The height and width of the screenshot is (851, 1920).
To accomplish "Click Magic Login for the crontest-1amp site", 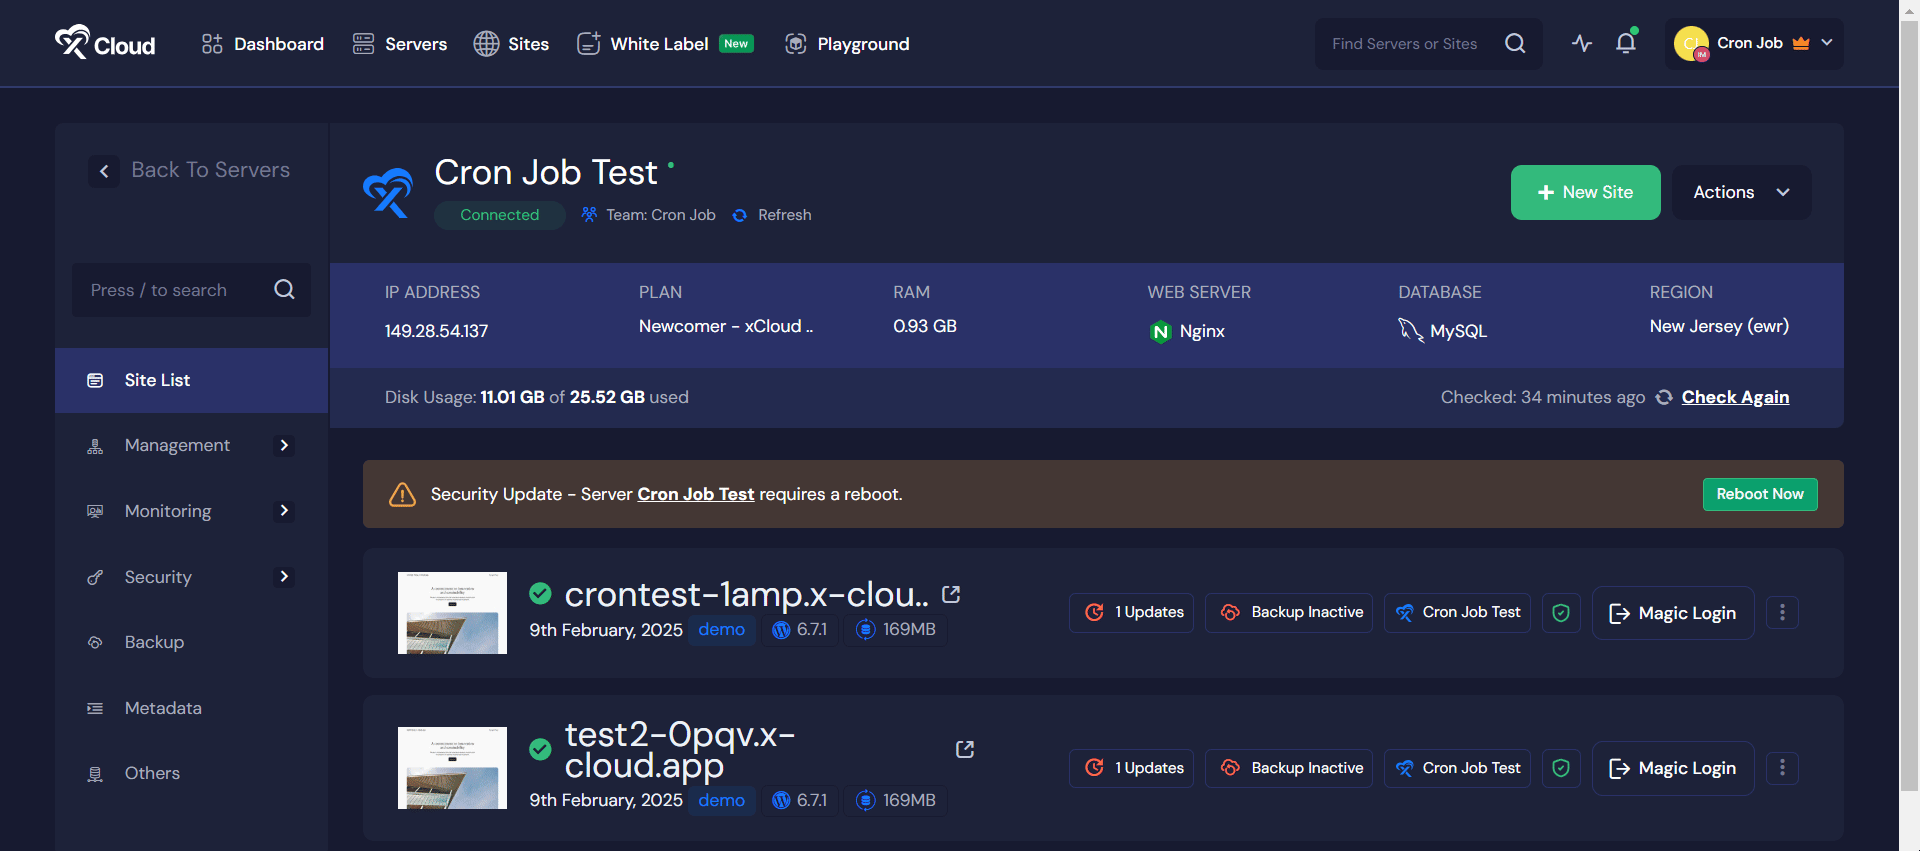I will click(1673, 613).
